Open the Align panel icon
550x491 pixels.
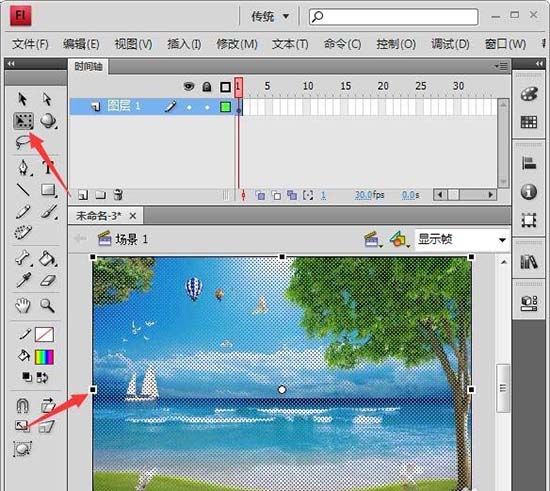click(529, 163)
